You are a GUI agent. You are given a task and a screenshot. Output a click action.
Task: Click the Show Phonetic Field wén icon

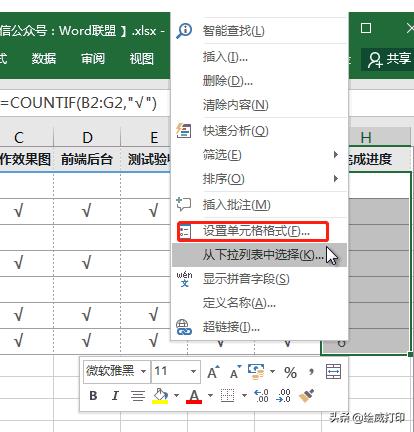pos(184,279)
